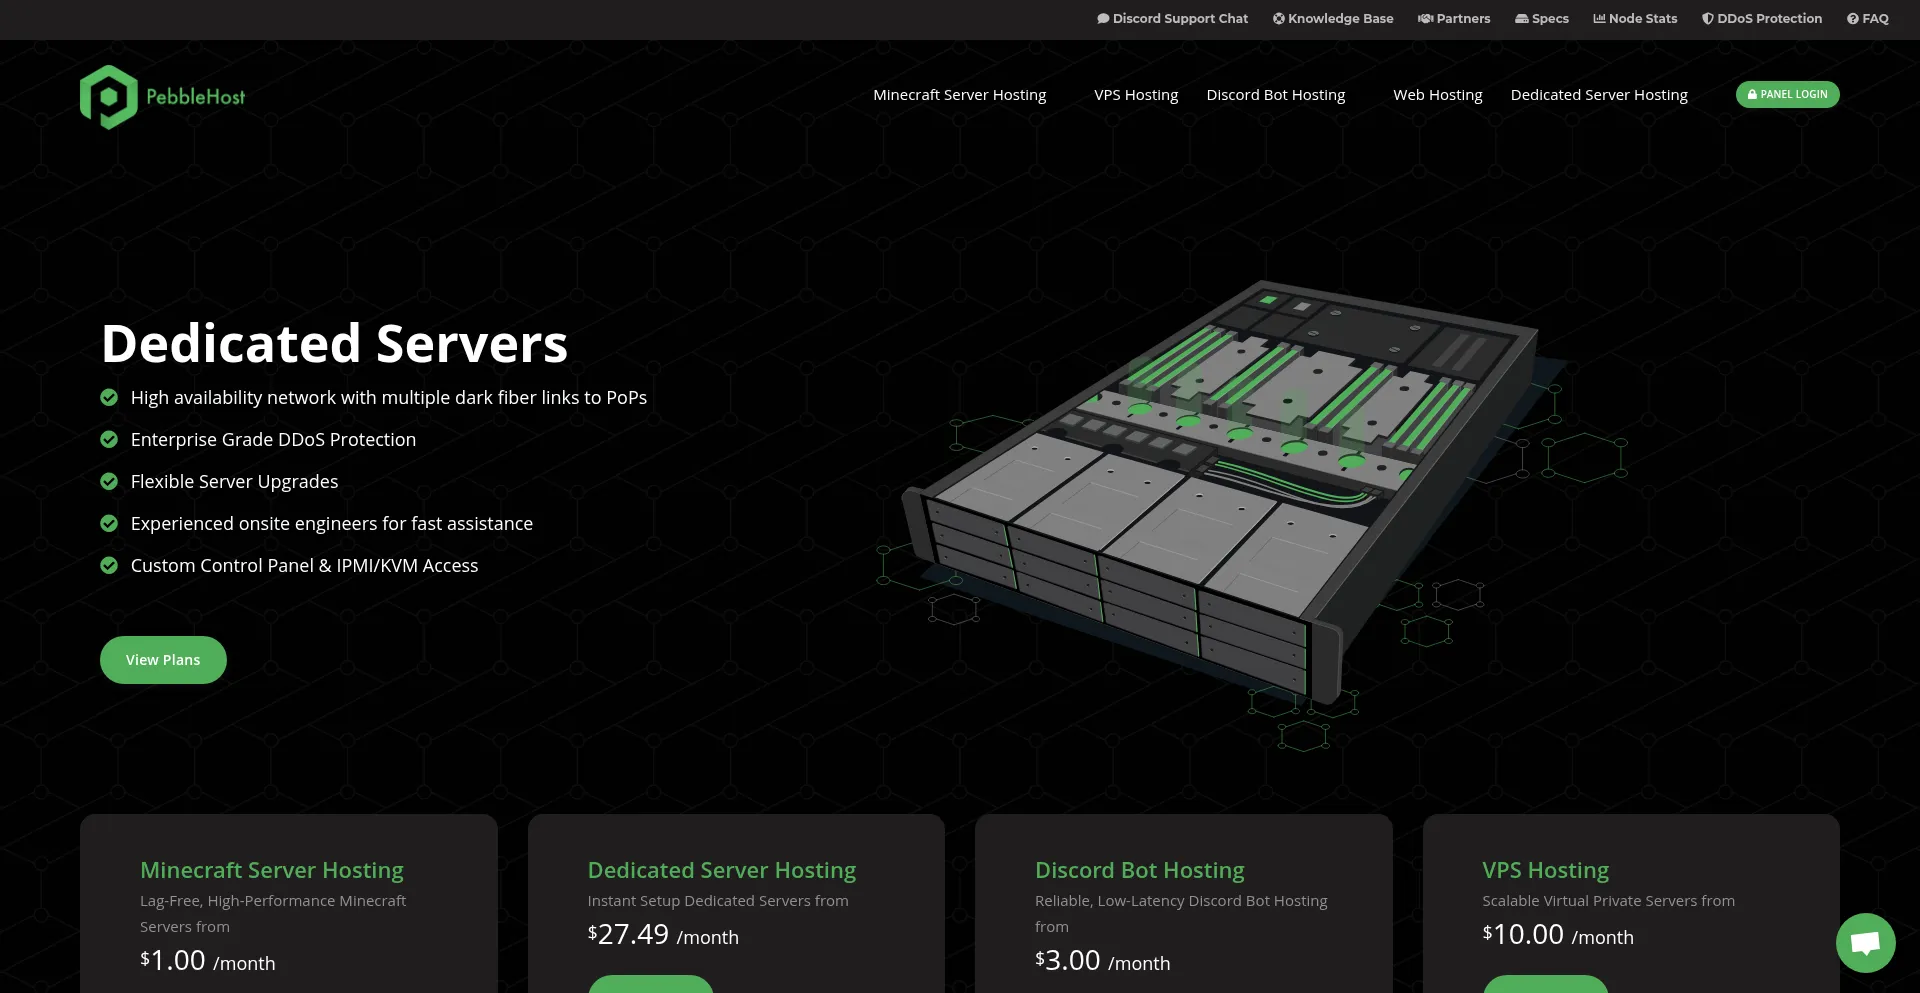Open Discord Support Chat link
The height and width of the screenshot is (993, 1920).
point(1172,19)
